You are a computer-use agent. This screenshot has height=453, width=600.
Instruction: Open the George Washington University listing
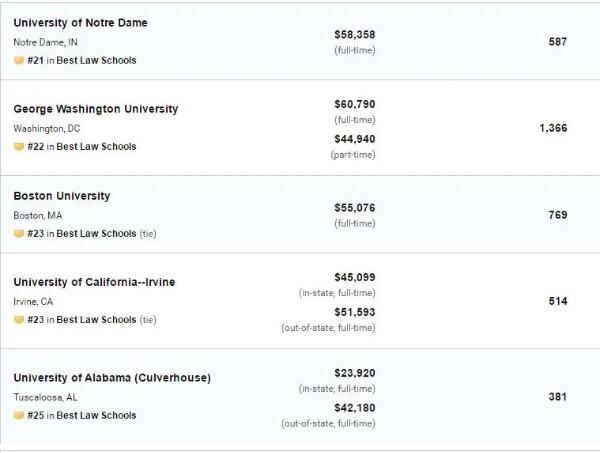coord(95,109)
